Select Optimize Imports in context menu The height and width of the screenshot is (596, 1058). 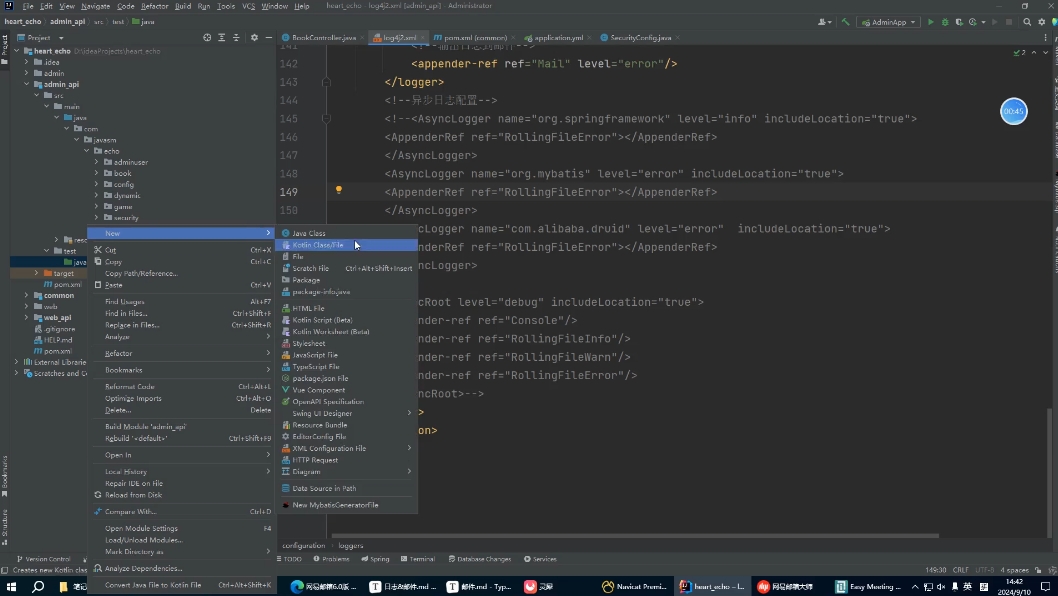click(181, 398)
